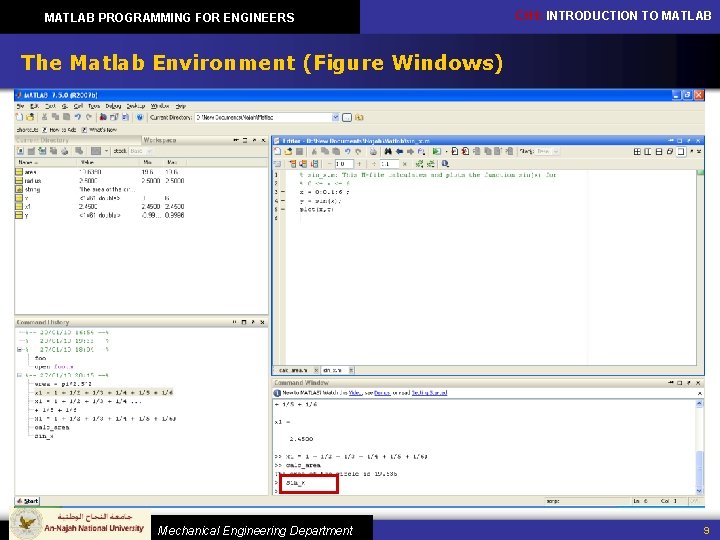This screenshot has height=540, width=720.
Task: Click the Cut icon in main MATLAB toolbar
Action: pos(45,118)
